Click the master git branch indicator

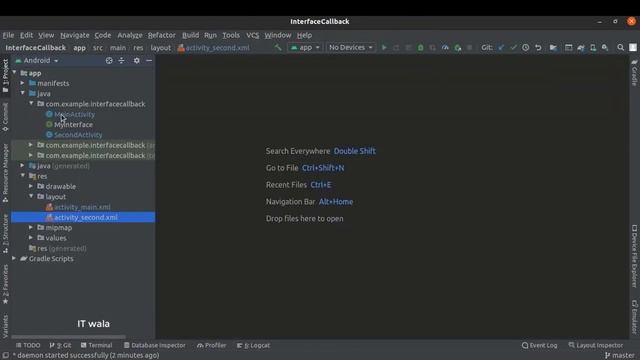point(620,355)
